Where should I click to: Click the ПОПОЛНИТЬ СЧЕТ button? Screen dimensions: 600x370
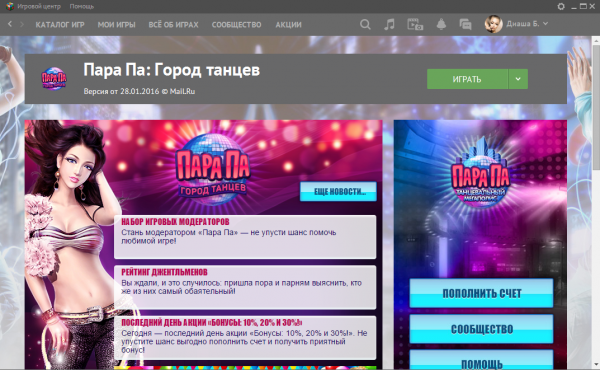[481, 293]
